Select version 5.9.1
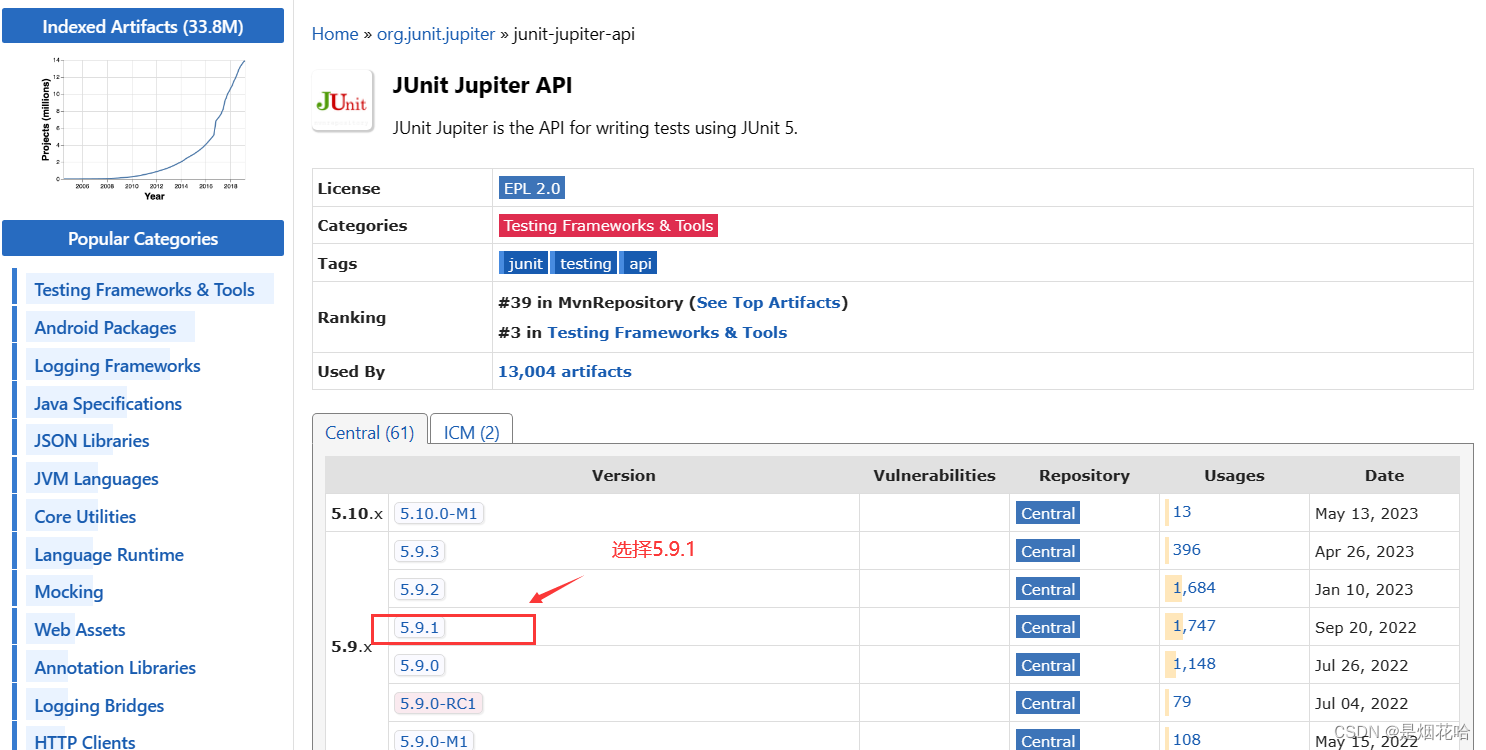1486x750 pixels. 420,627
